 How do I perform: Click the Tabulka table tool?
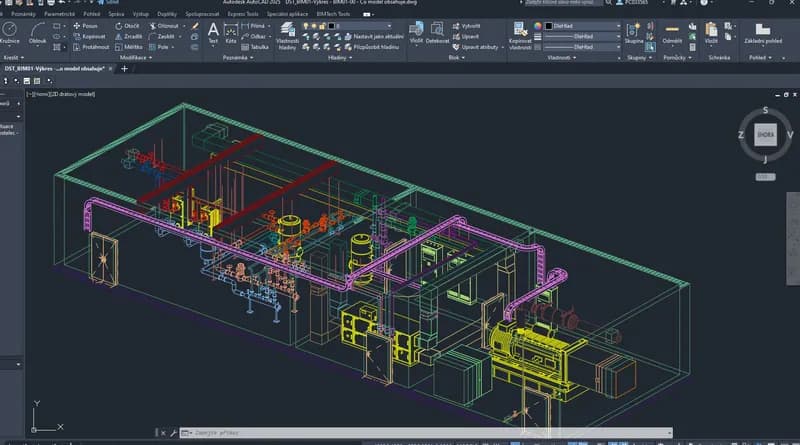[255, 47]
